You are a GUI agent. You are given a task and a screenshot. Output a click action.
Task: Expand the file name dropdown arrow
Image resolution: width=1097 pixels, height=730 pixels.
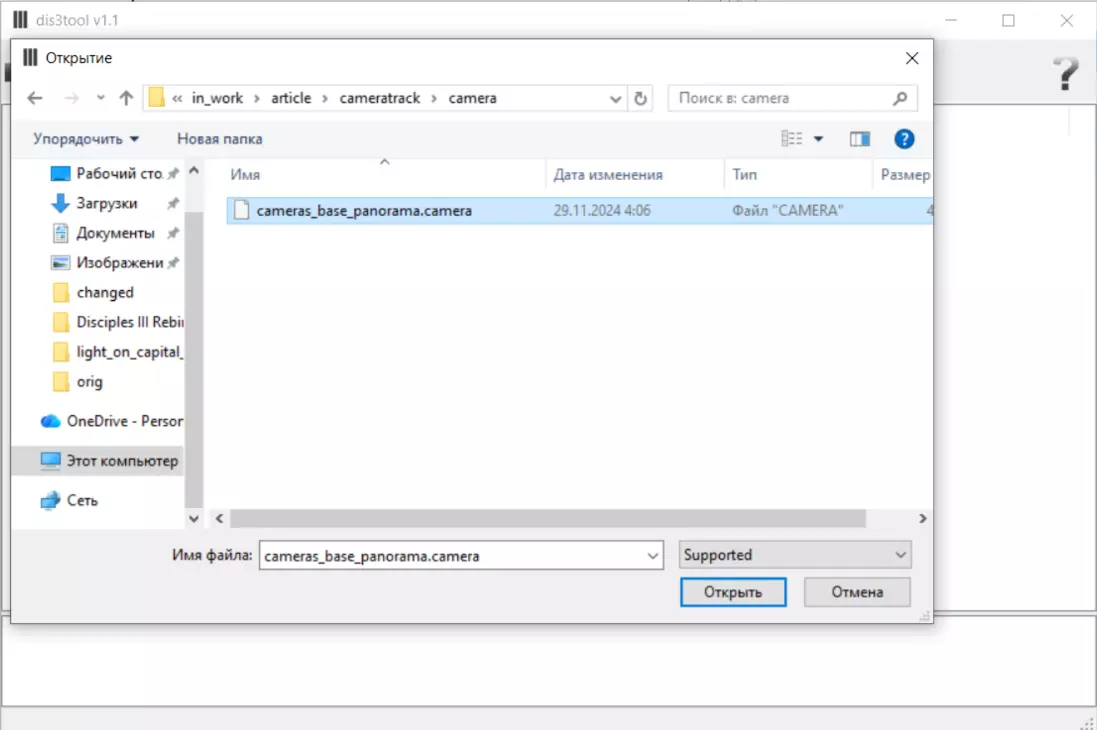[x=653, y=556]
